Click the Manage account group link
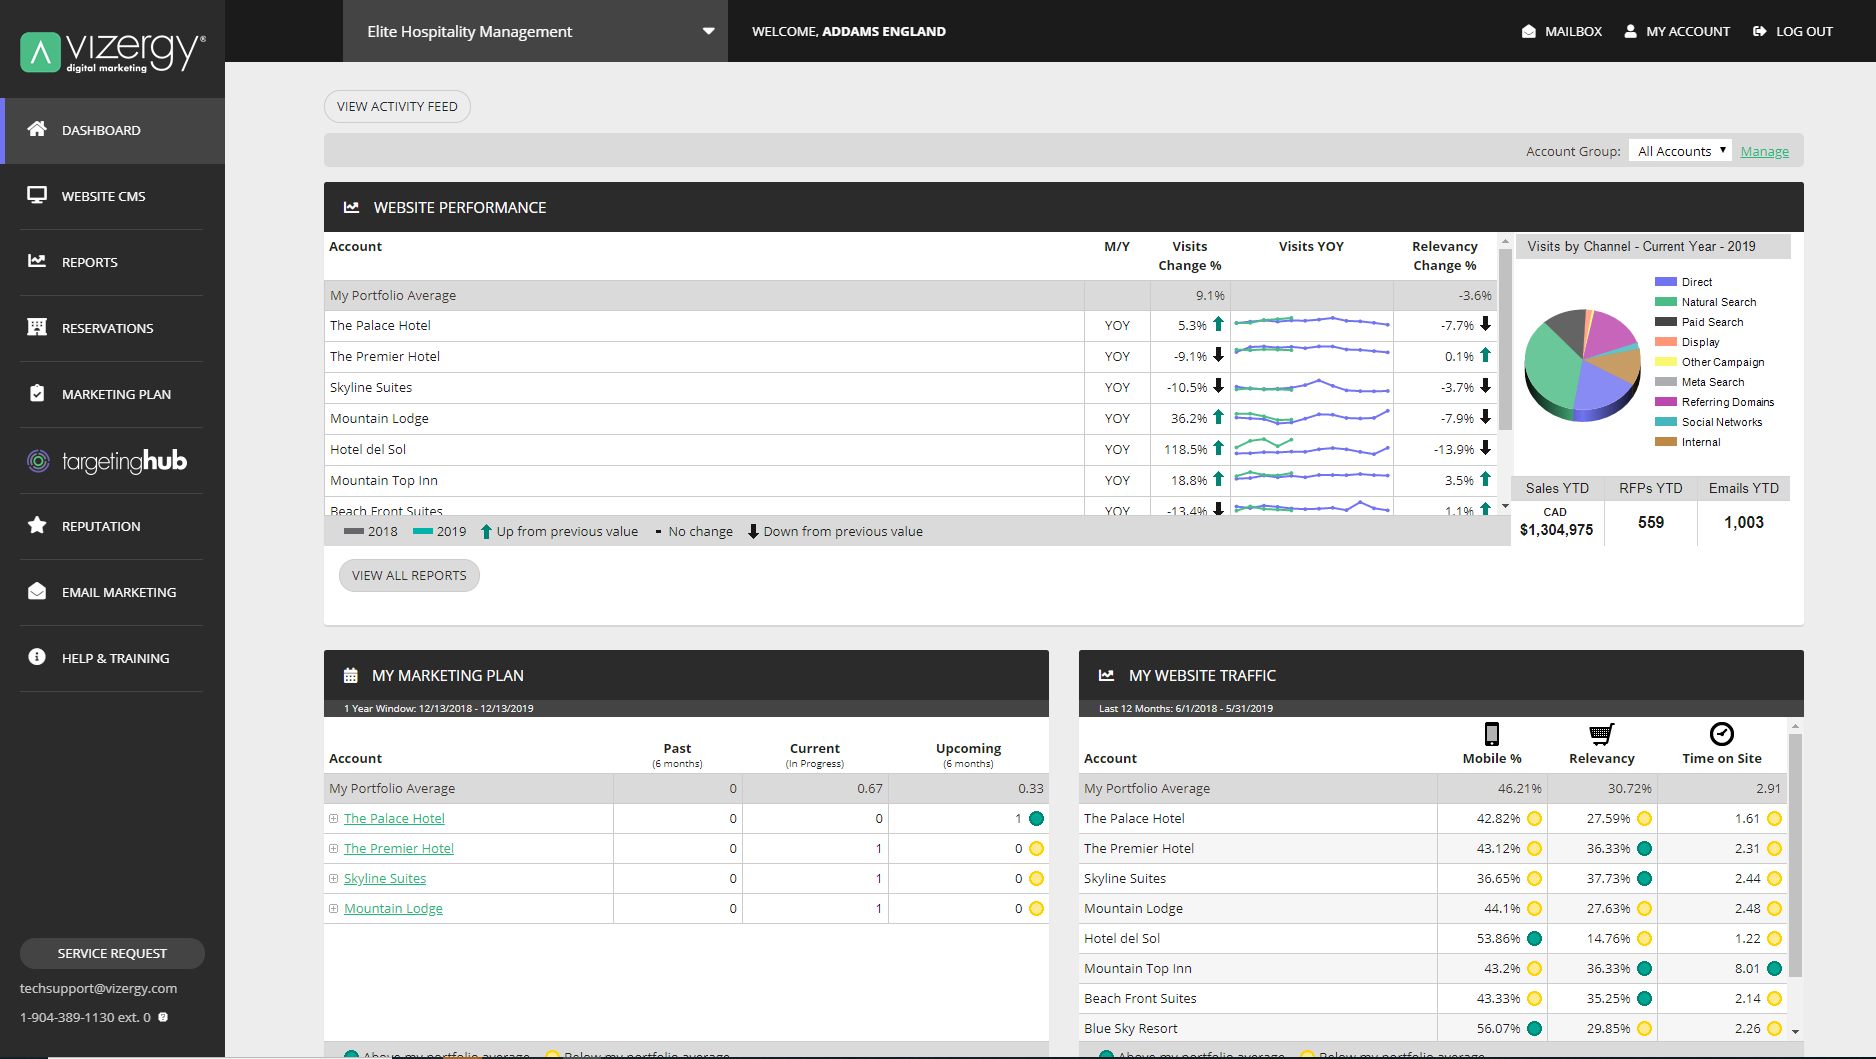 pyautogui.click(x=1764, y=151)
